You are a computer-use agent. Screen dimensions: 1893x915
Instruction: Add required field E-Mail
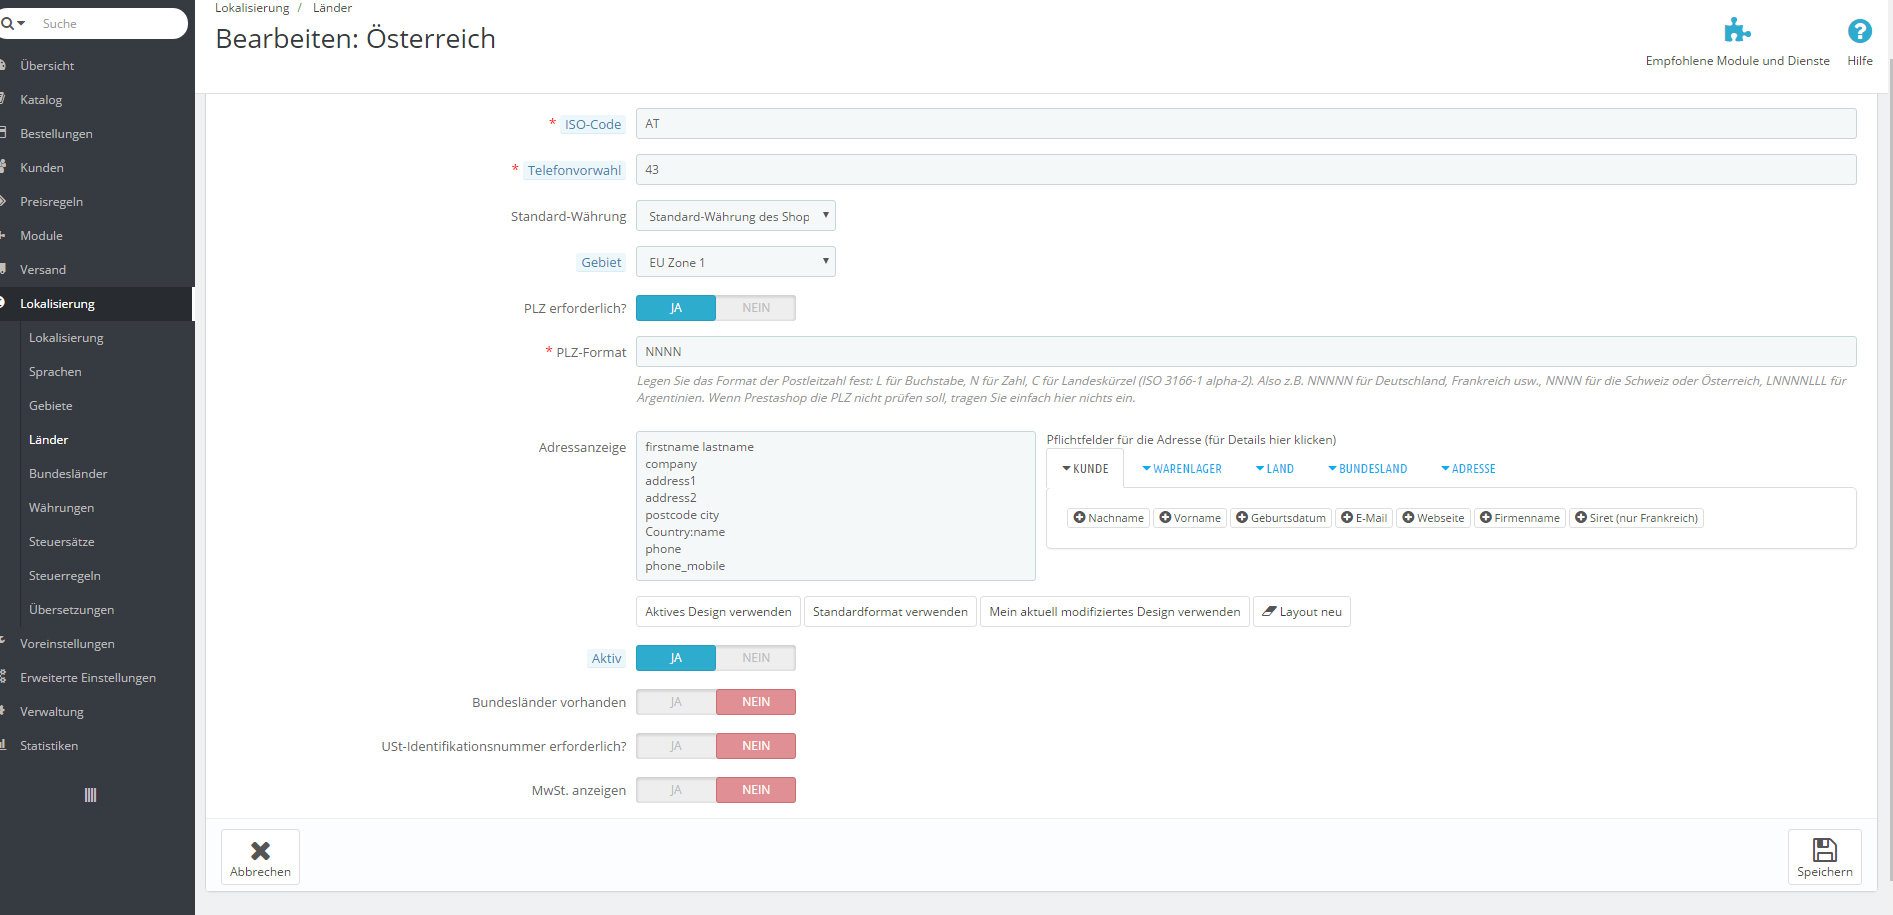(x=1364, y=518)
